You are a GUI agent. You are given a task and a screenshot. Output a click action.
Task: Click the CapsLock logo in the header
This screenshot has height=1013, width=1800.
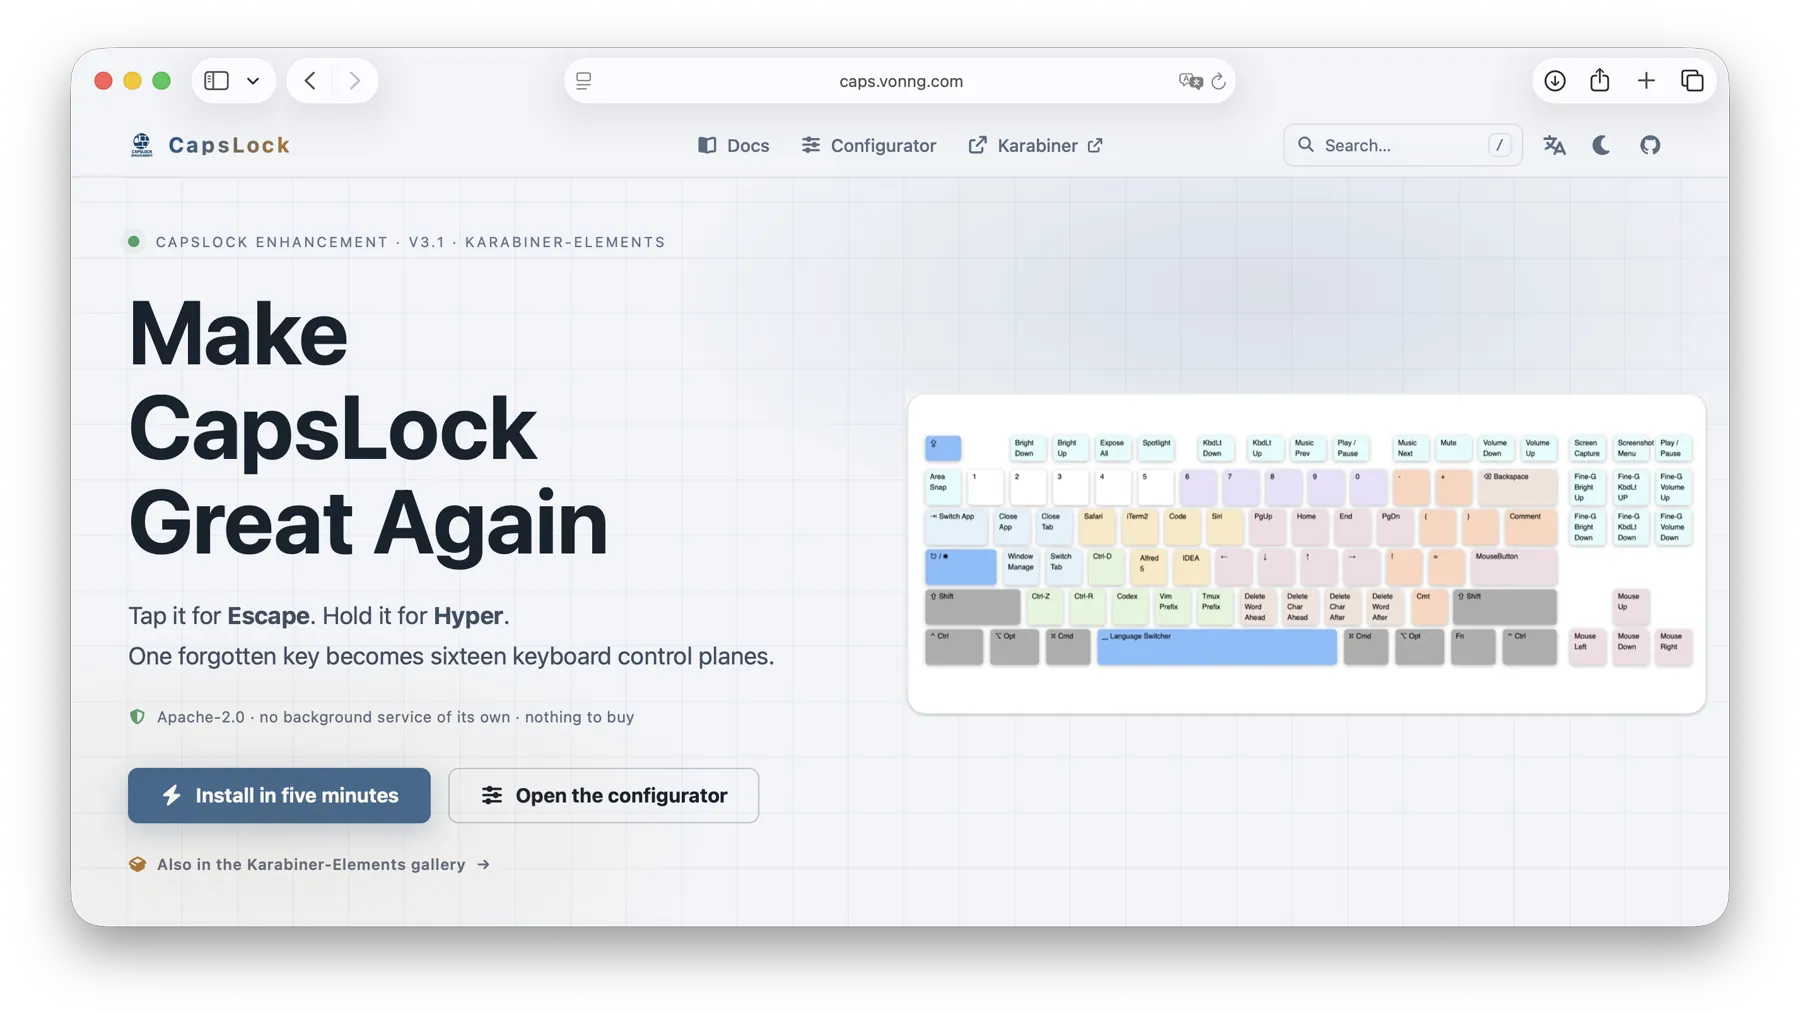[x=210, y=145]
